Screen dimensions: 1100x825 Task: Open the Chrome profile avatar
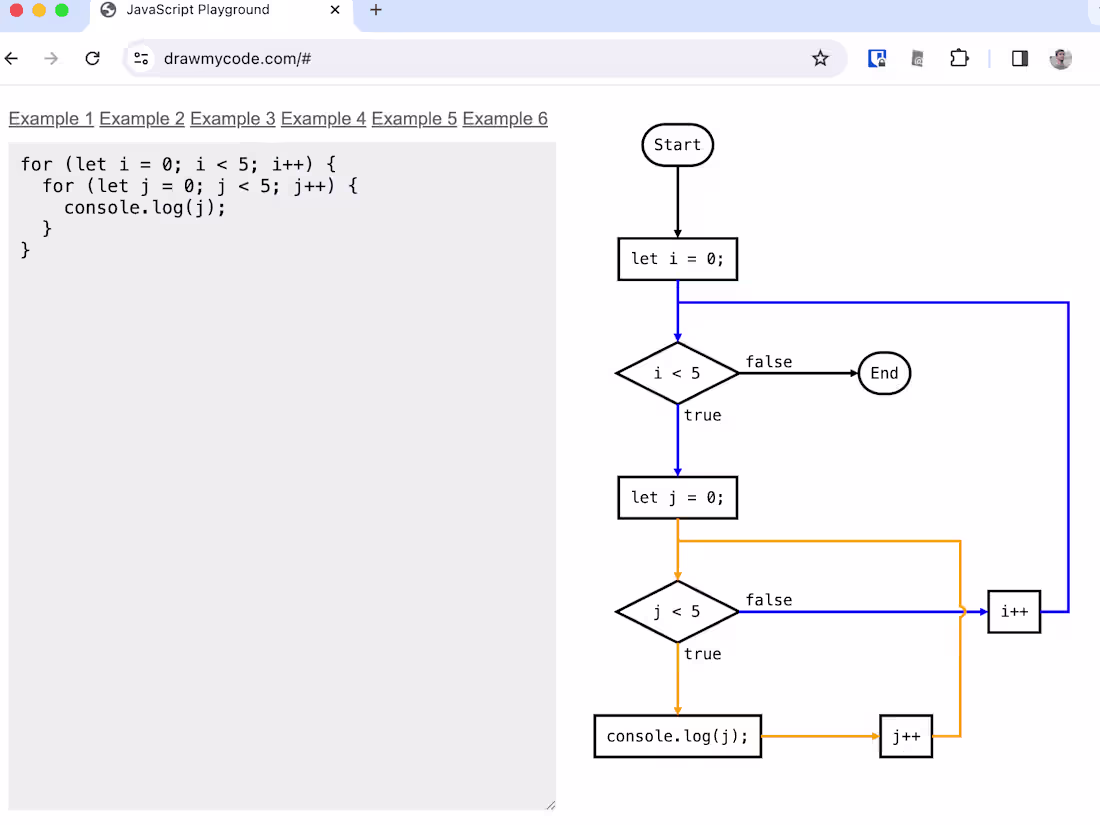click(x=1060, y=58)
